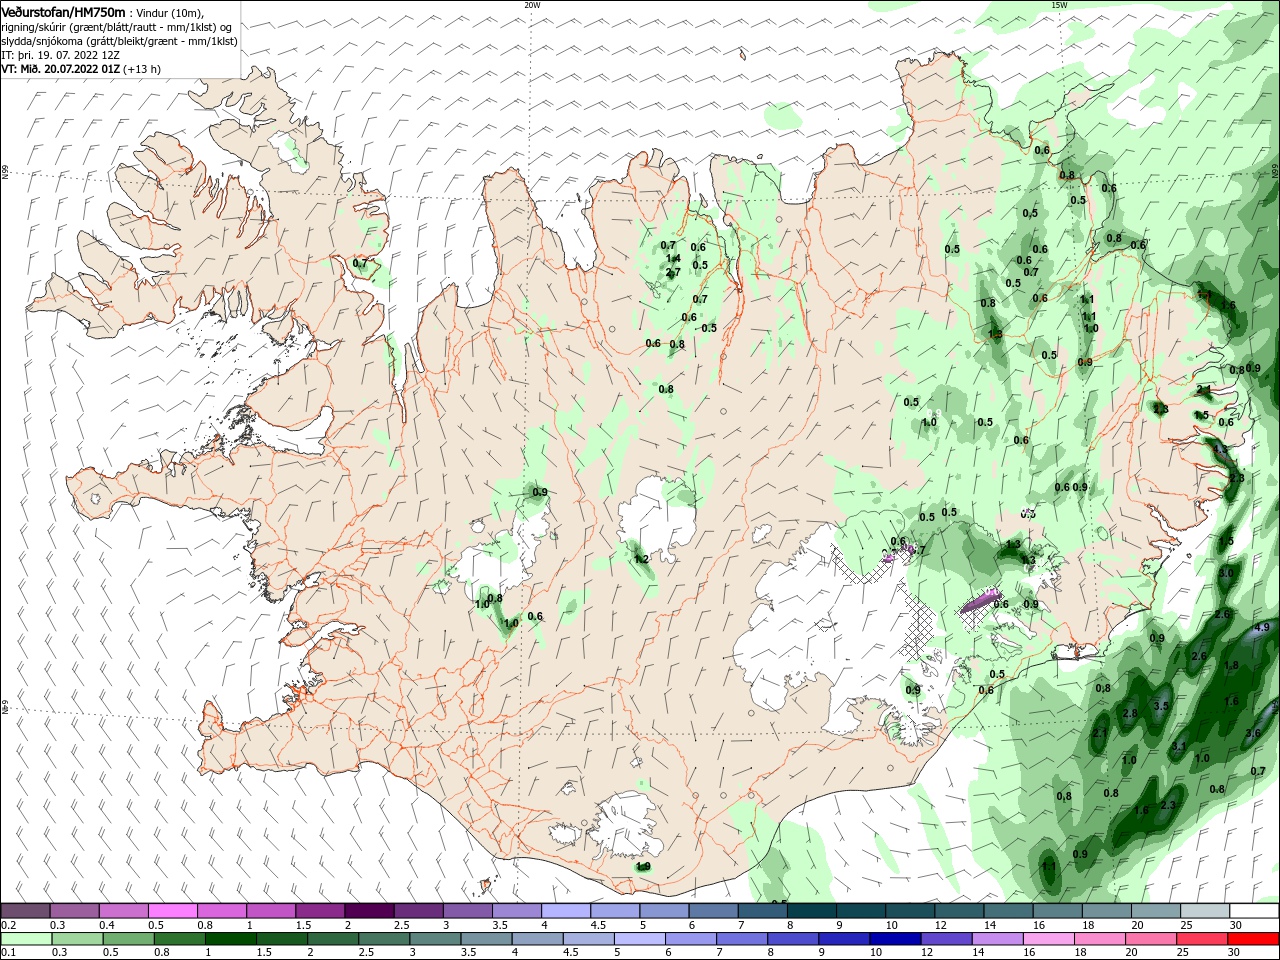
Task: Click the 3.0 precipitation value on east coast
Action: coord(1226,573)
